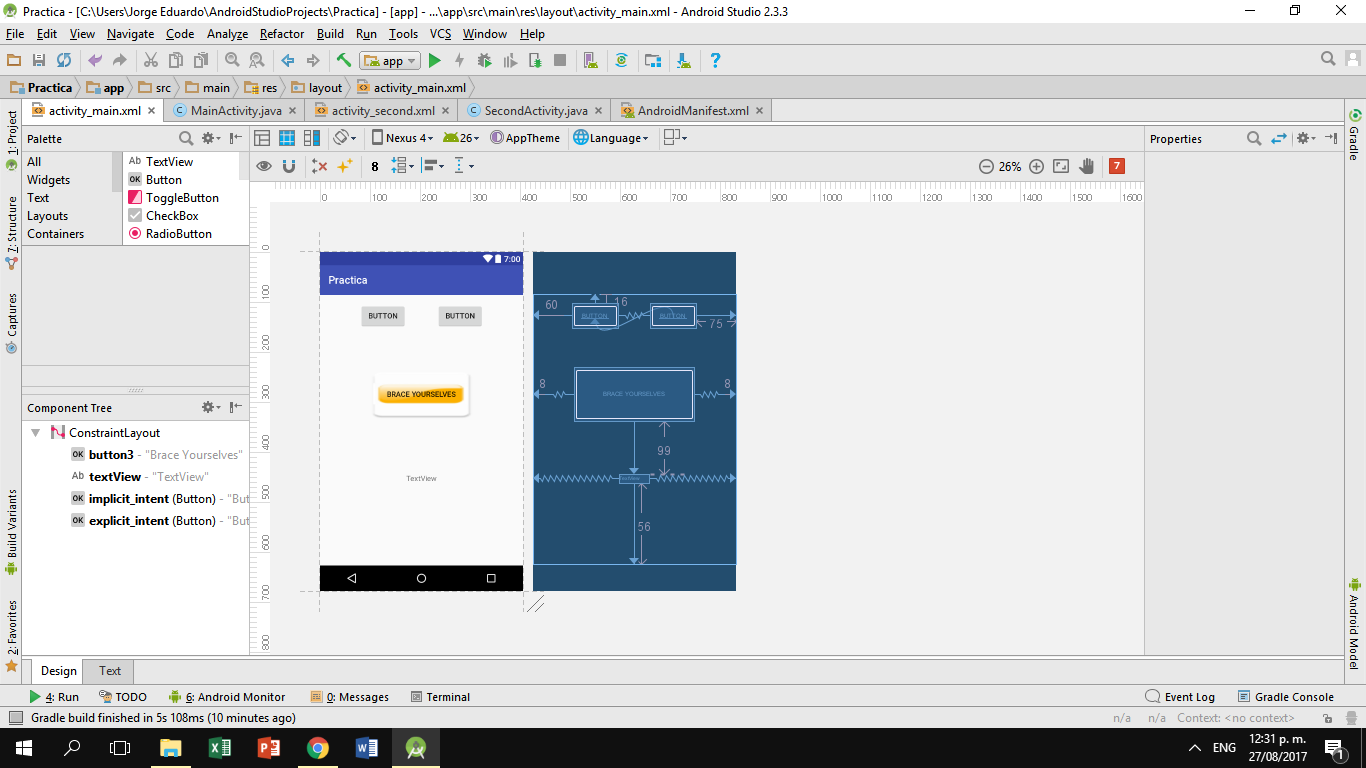Click Zoom to Fit Screen icon
This screenshot has width=1366, height=768.
tap(1061, 167)
